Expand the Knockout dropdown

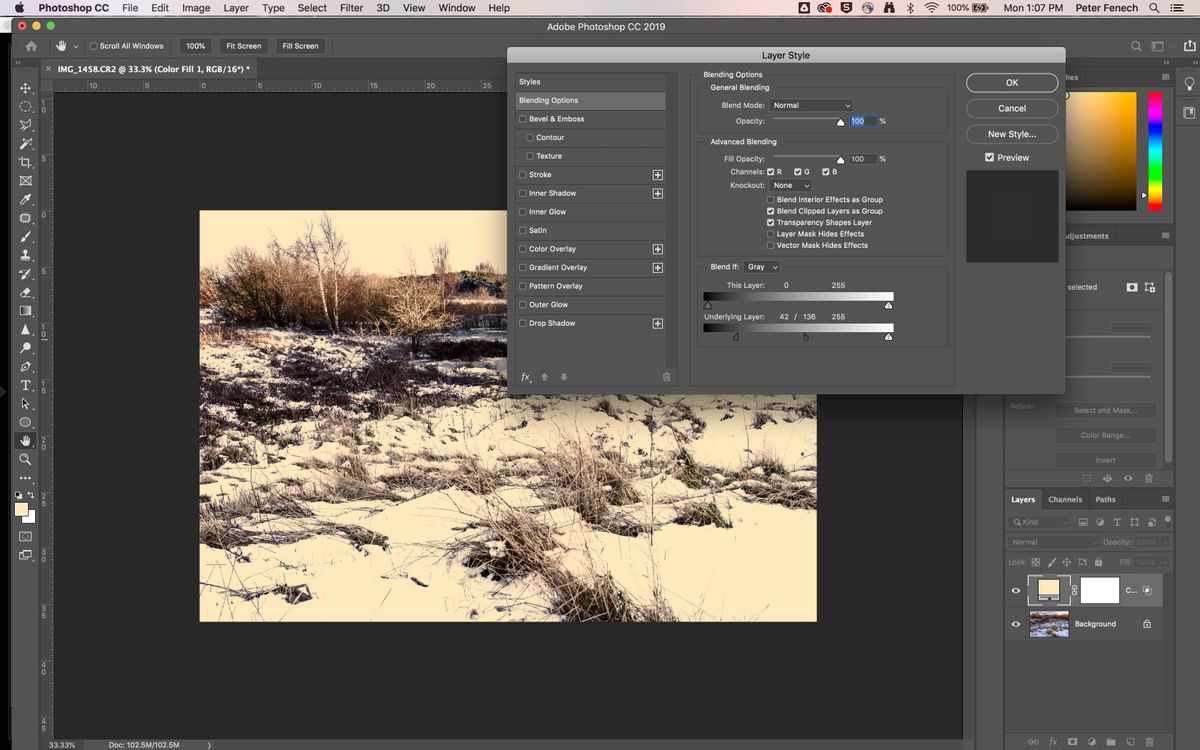pyautogui.click(x=790, y=185)
